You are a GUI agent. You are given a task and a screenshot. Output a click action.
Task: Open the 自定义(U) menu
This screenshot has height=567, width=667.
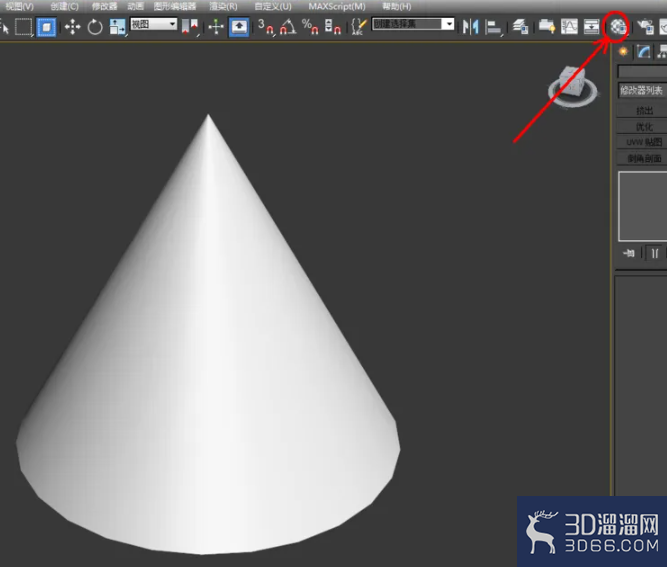click(x=273, y=6)
